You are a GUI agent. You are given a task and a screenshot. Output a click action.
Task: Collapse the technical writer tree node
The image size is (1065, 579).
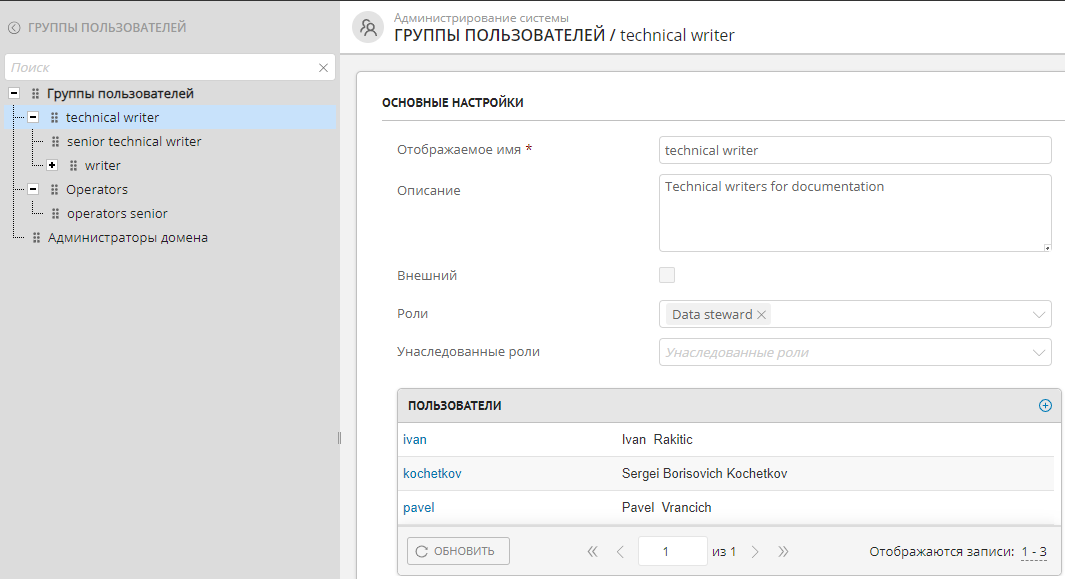pyautogui.click(x=31, y=117)
